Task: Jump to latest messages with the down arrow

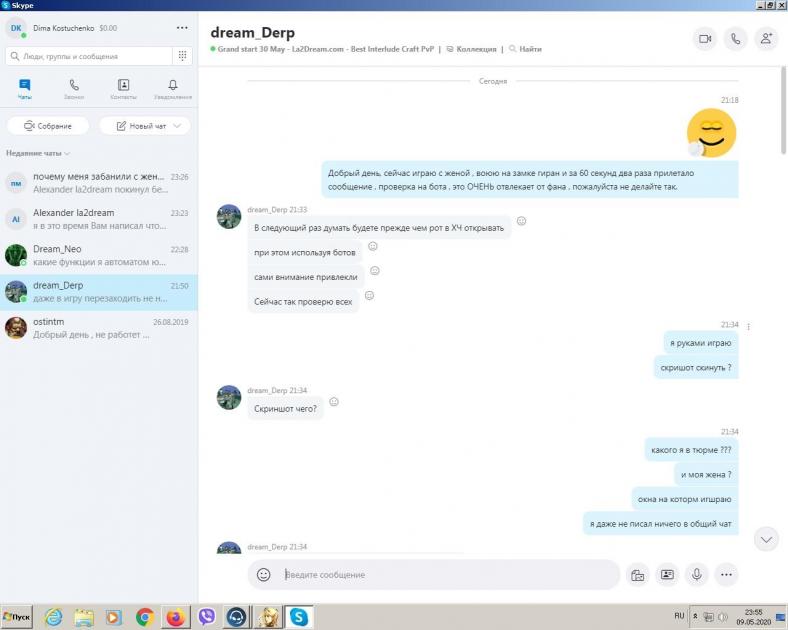Action: (766, 539)
